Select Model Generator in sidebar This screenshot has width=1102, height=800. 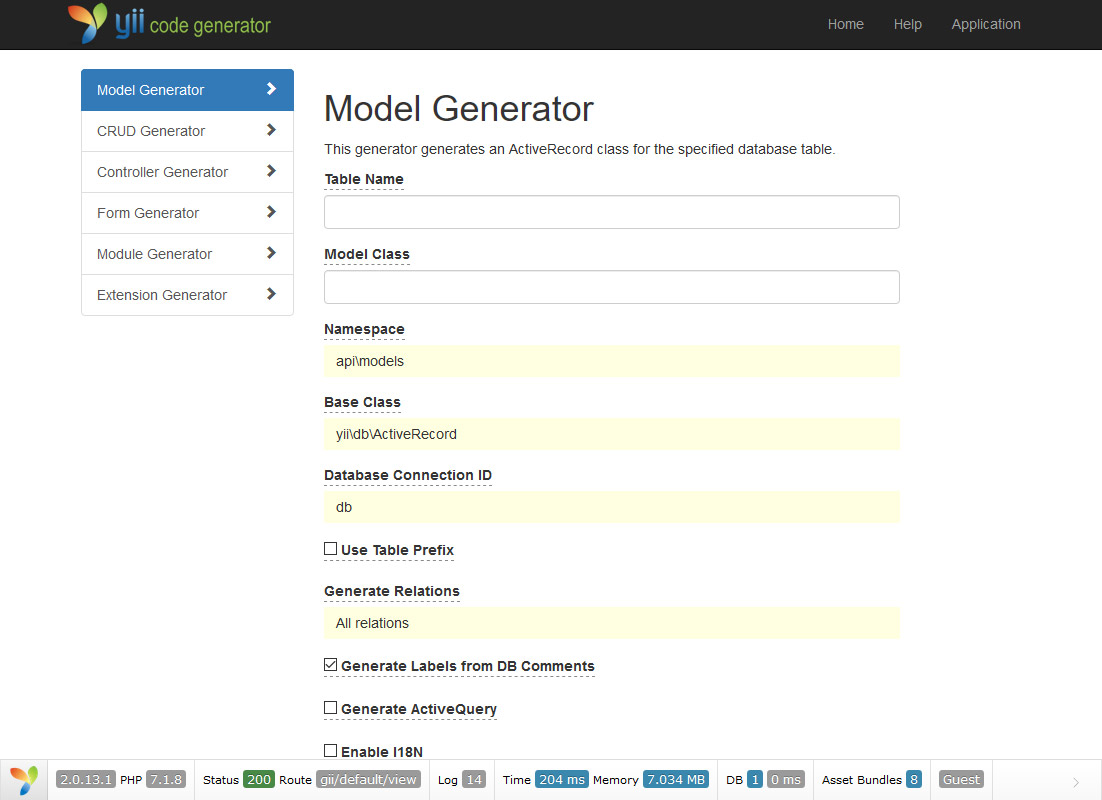[x=187, y=90]
